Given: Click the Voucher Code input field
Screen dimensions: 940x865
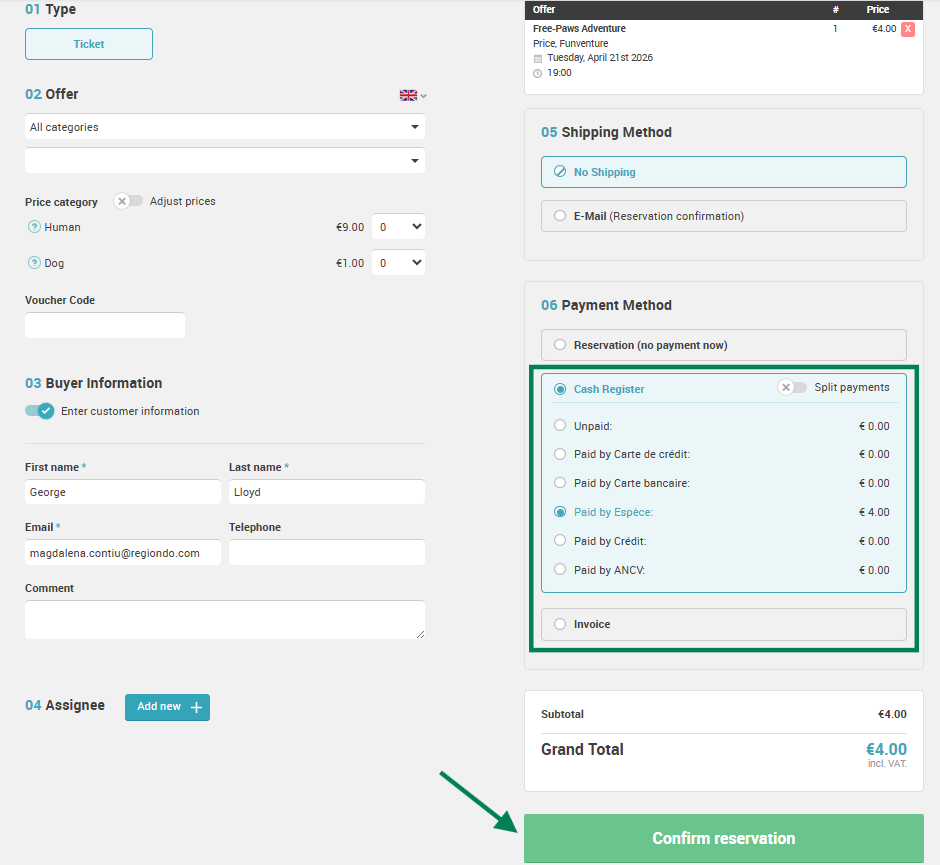Looking at the screenshot, I should point(105,325).
